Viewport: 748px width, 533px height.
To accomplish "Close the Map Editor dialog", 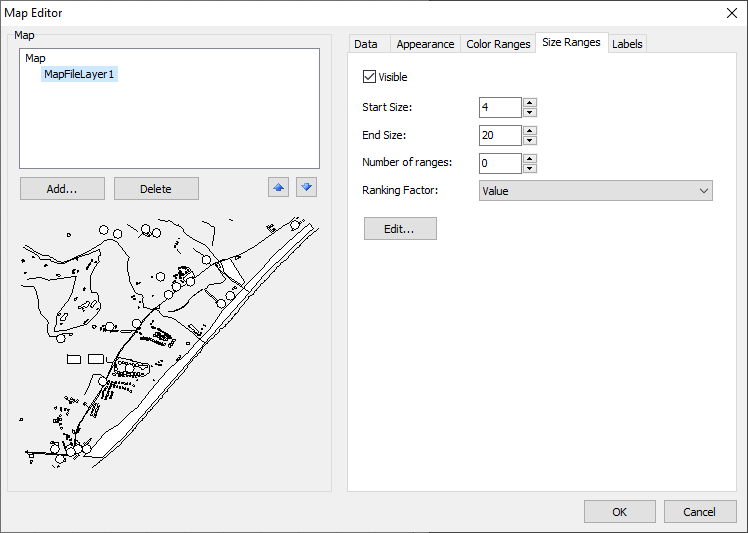I will pos(732,13).
